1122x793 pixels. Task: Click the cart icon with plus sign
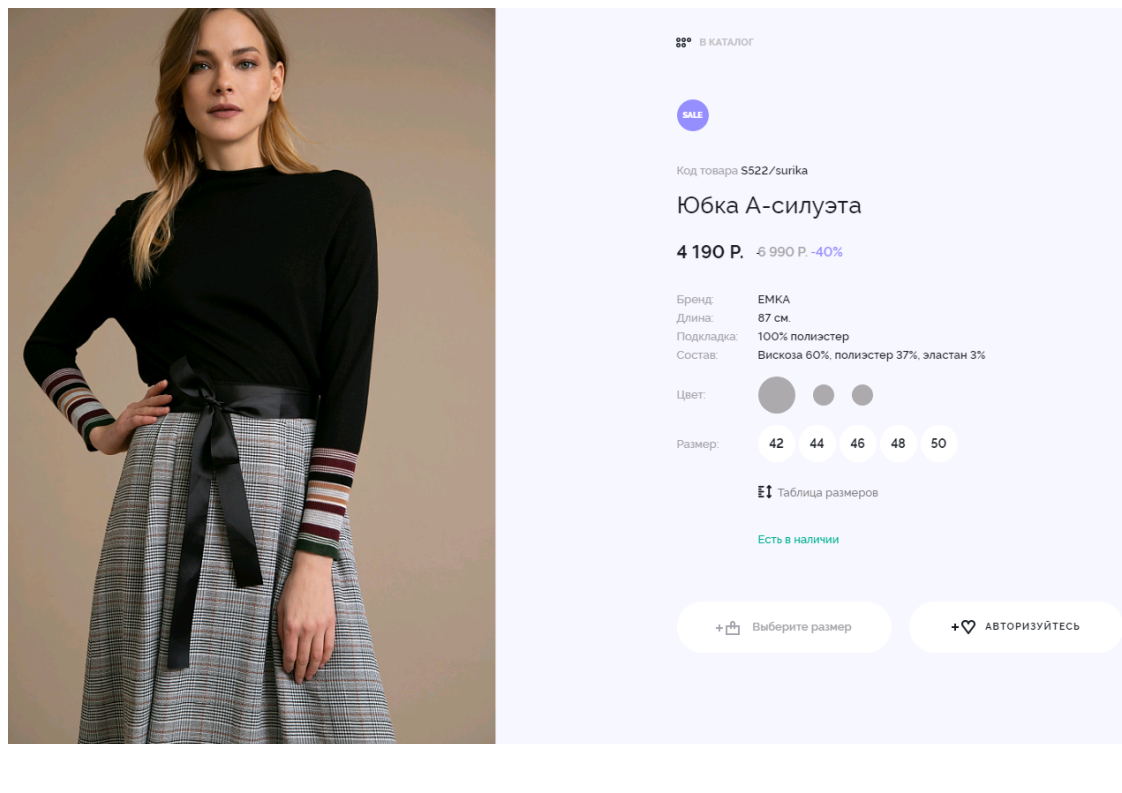[728, 627]
